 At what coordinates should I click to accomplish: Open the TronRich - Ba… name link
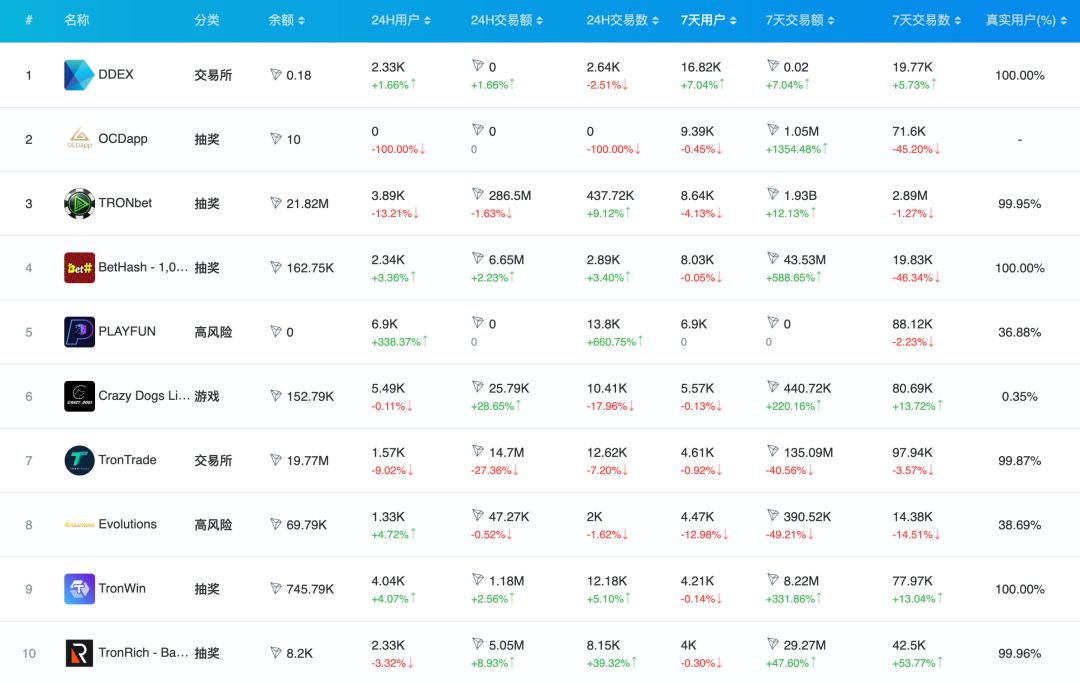click(x=143, y=652)
